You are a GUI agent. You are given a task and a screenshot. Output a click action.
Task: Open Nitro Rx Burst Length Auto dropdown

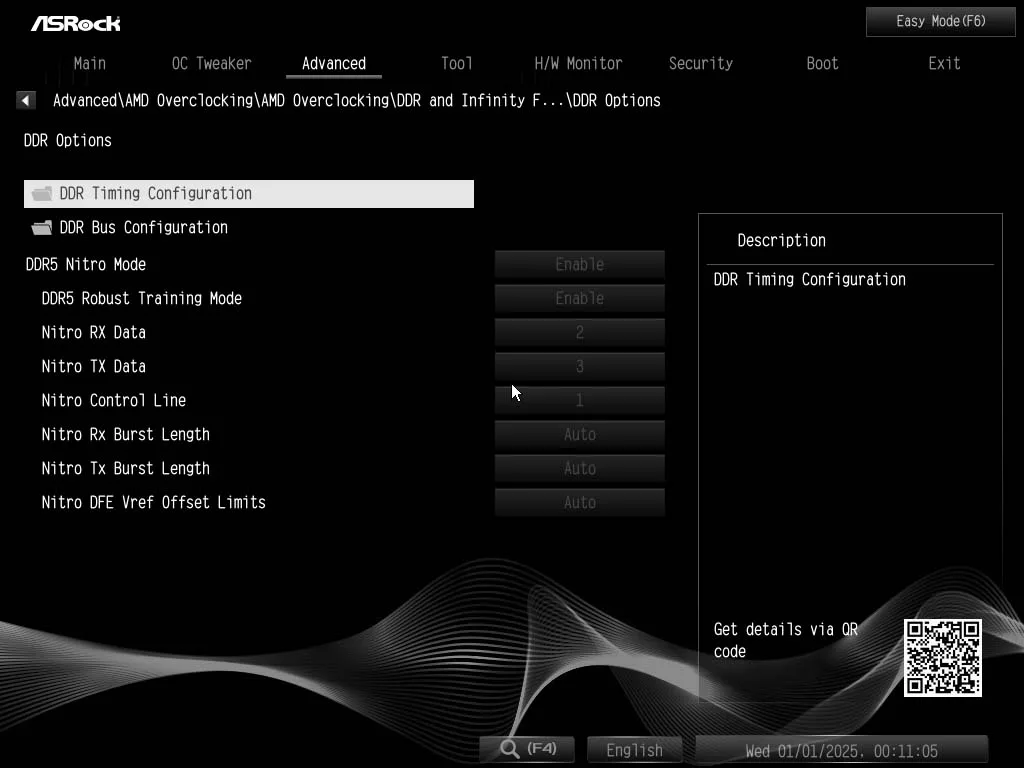(x=579, y=434)
